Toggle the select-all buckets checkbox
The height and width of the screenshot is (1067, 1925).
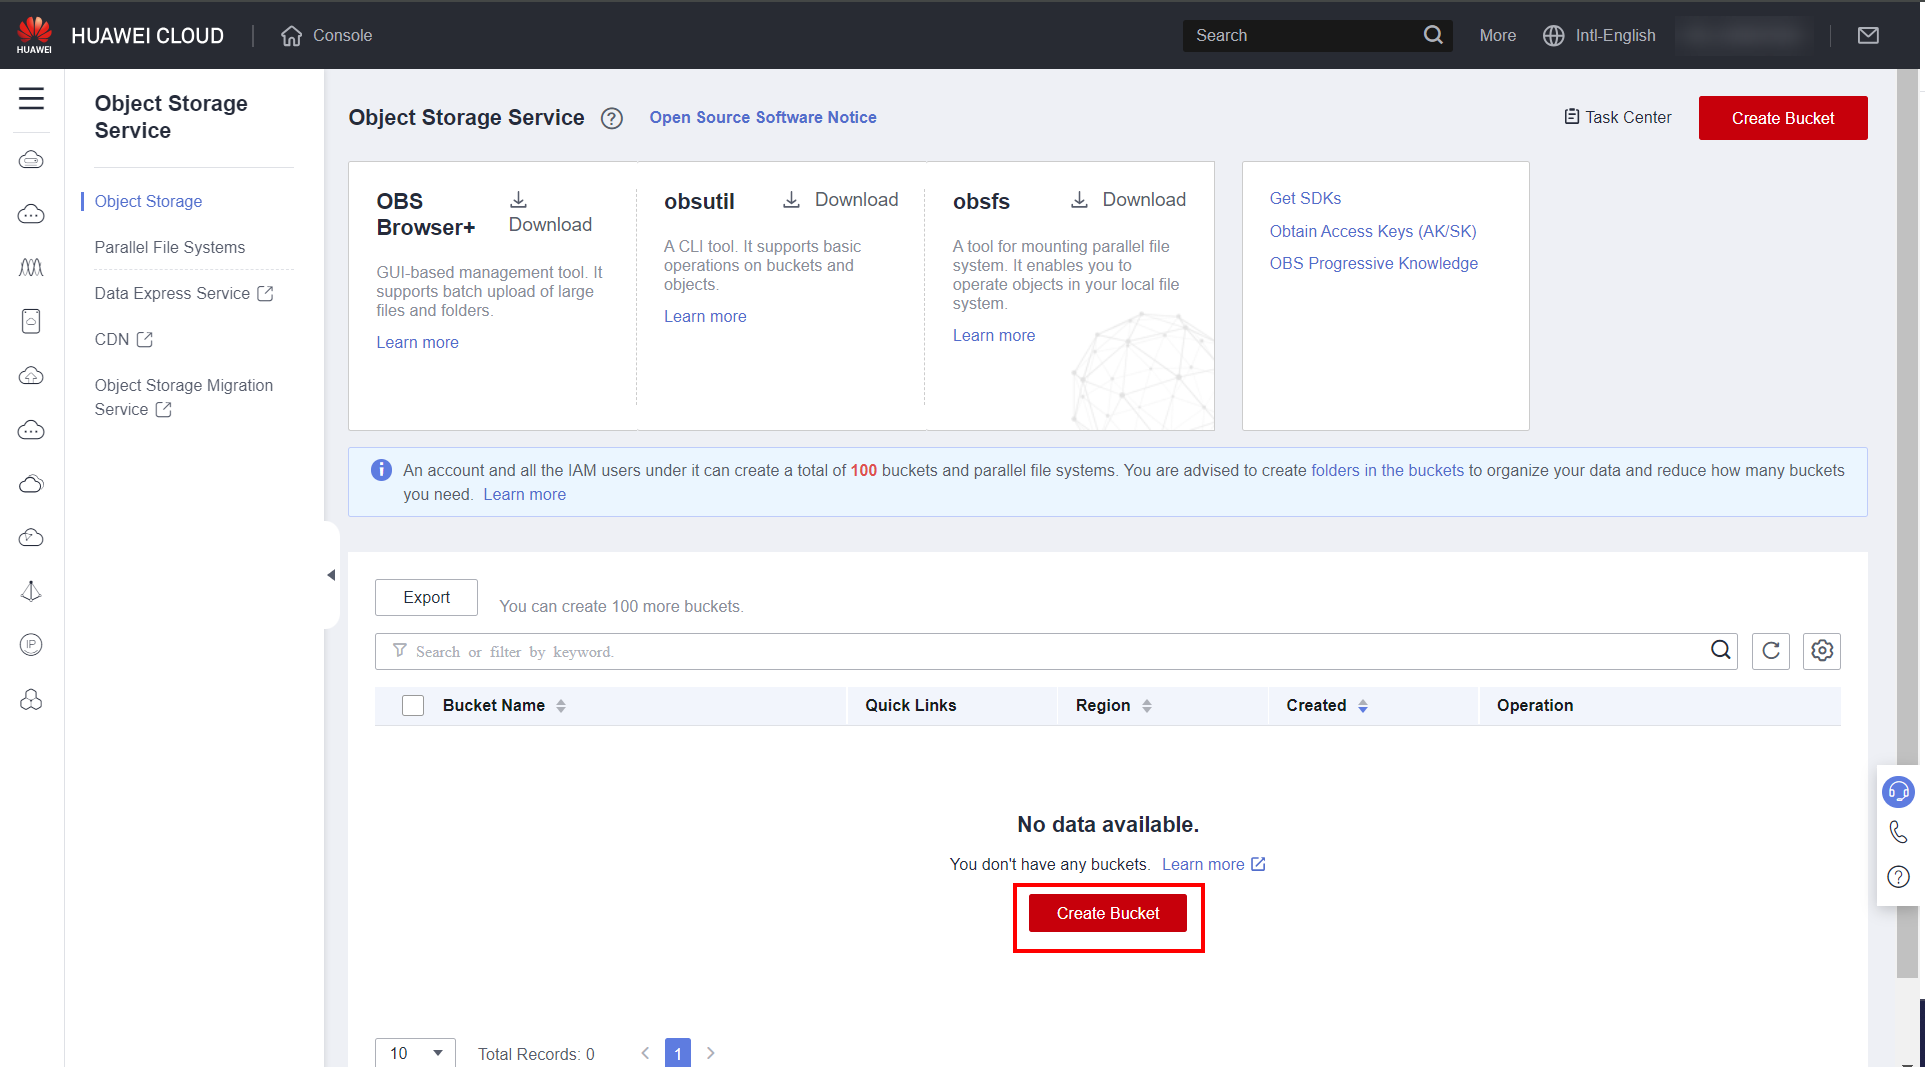pyautogui.click(x=413, y=706)
